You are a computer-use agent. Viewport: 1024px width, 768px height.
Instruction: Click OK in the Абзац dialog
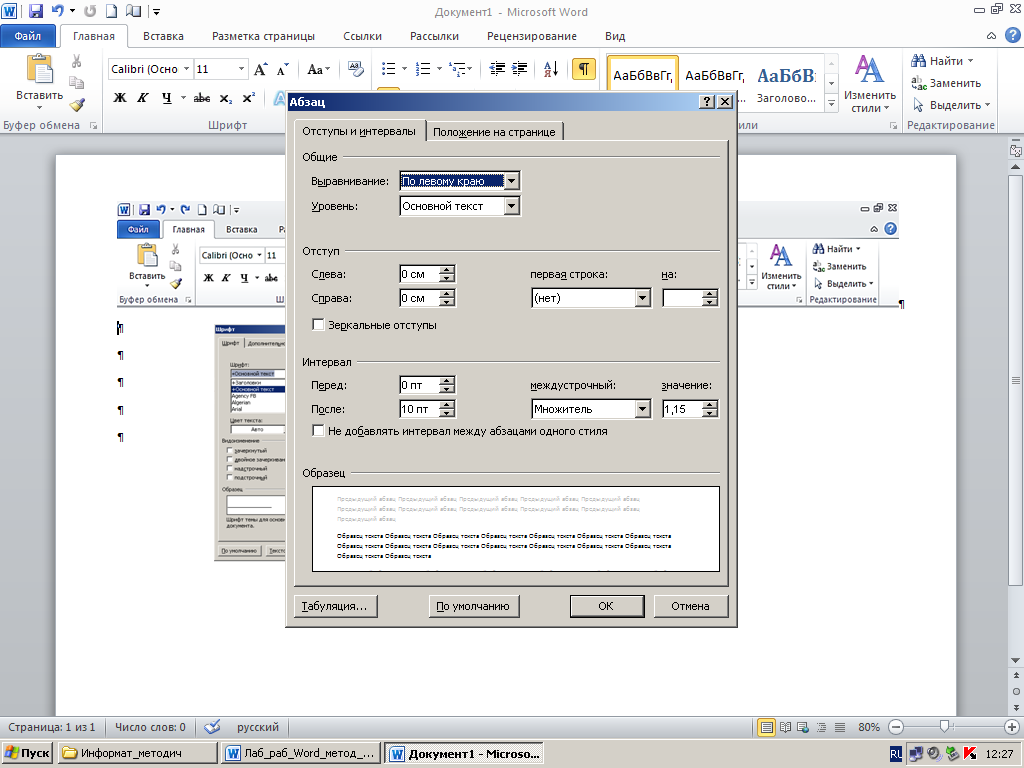click(x=606, y=606)
